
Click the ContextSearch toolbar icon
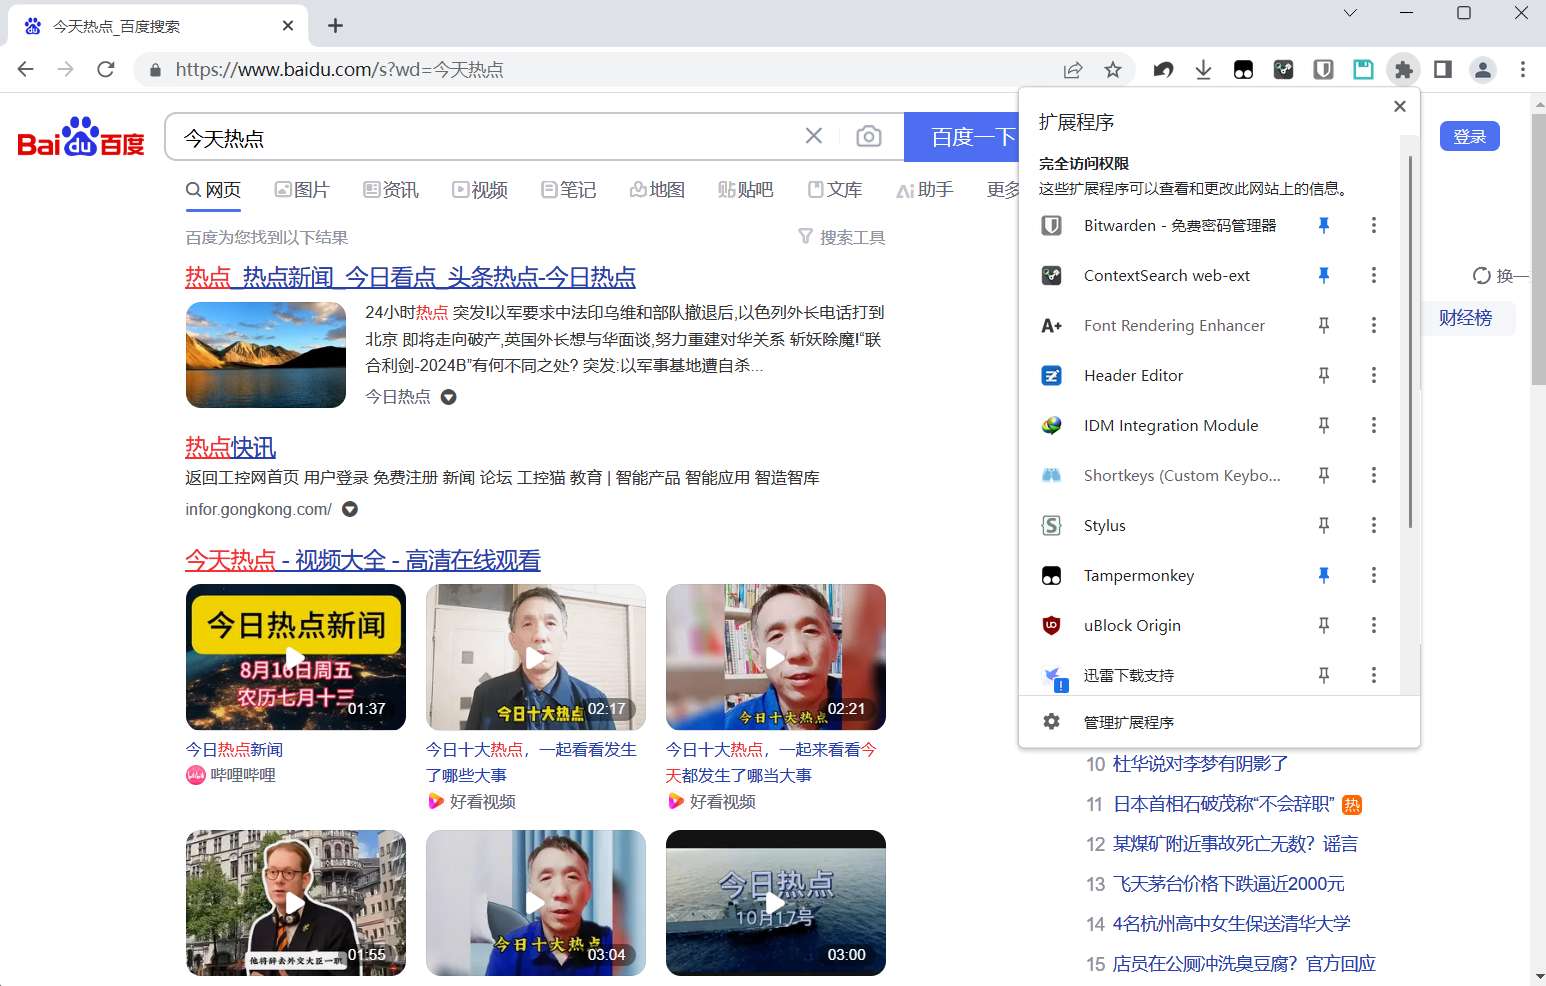pyautogui.click(x=1283, y=69)
